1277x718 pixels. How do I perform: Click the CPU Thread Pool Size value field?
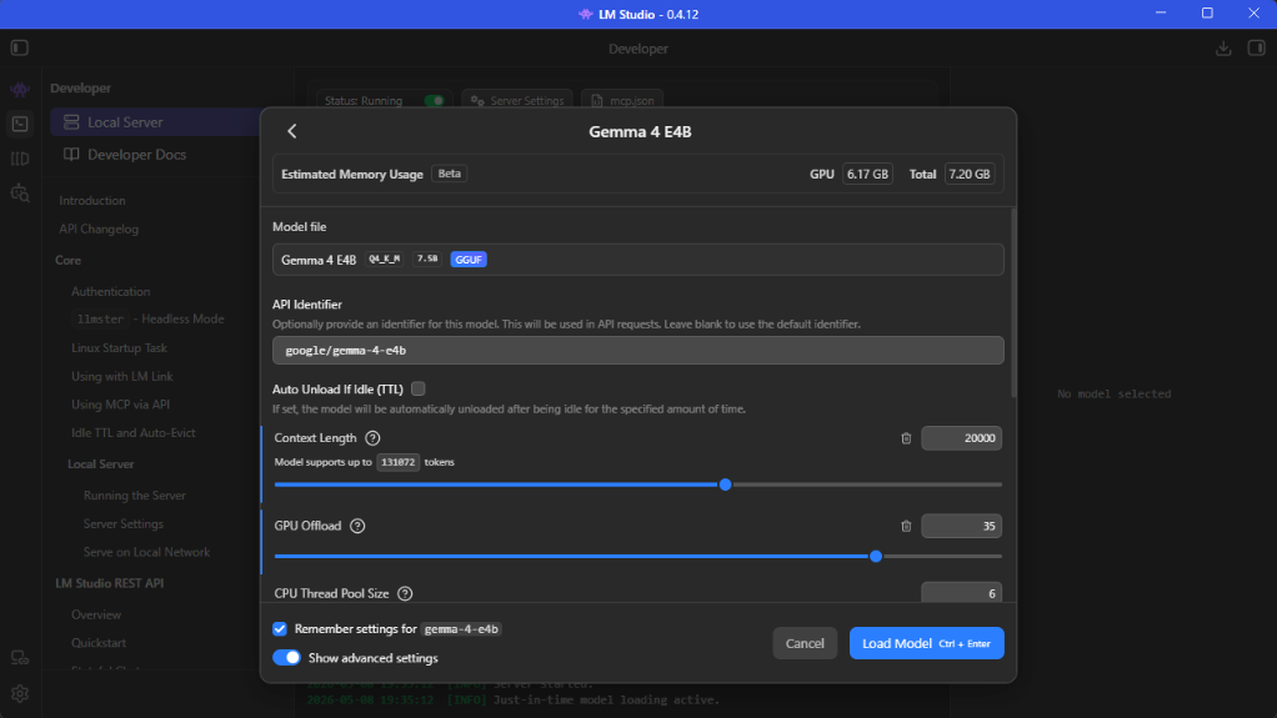961,593
